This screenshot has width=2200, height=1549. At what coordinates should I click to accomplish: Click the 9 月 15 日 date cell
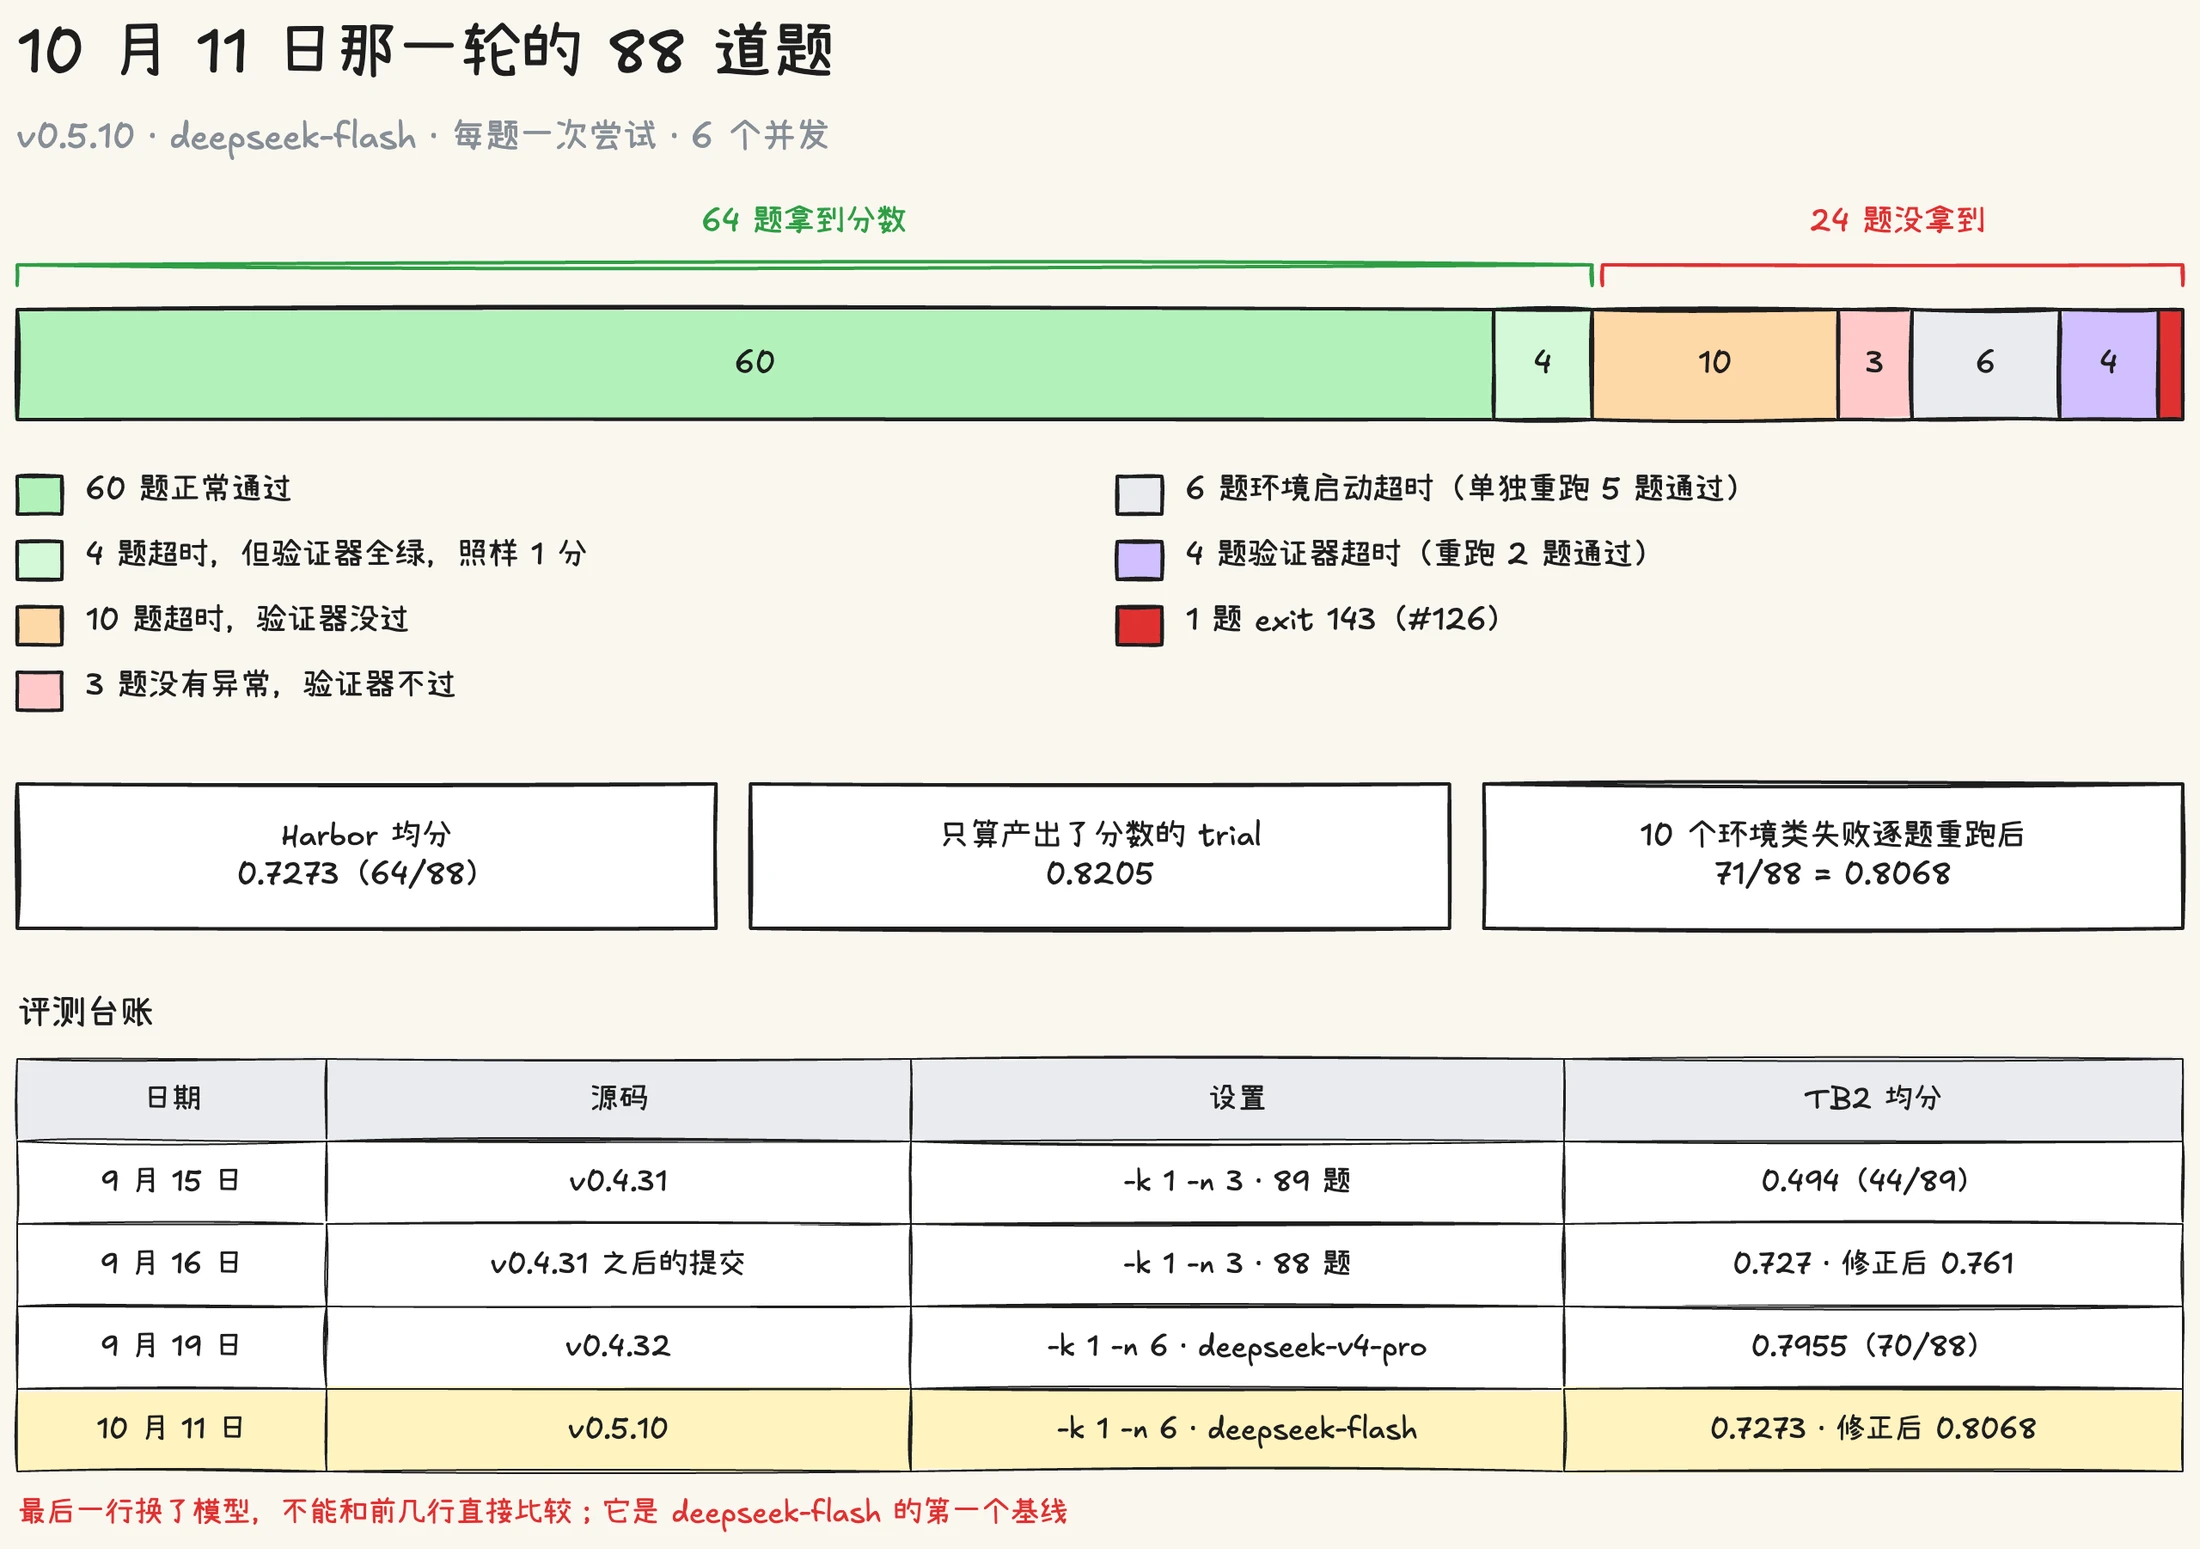click(172, 1181)
